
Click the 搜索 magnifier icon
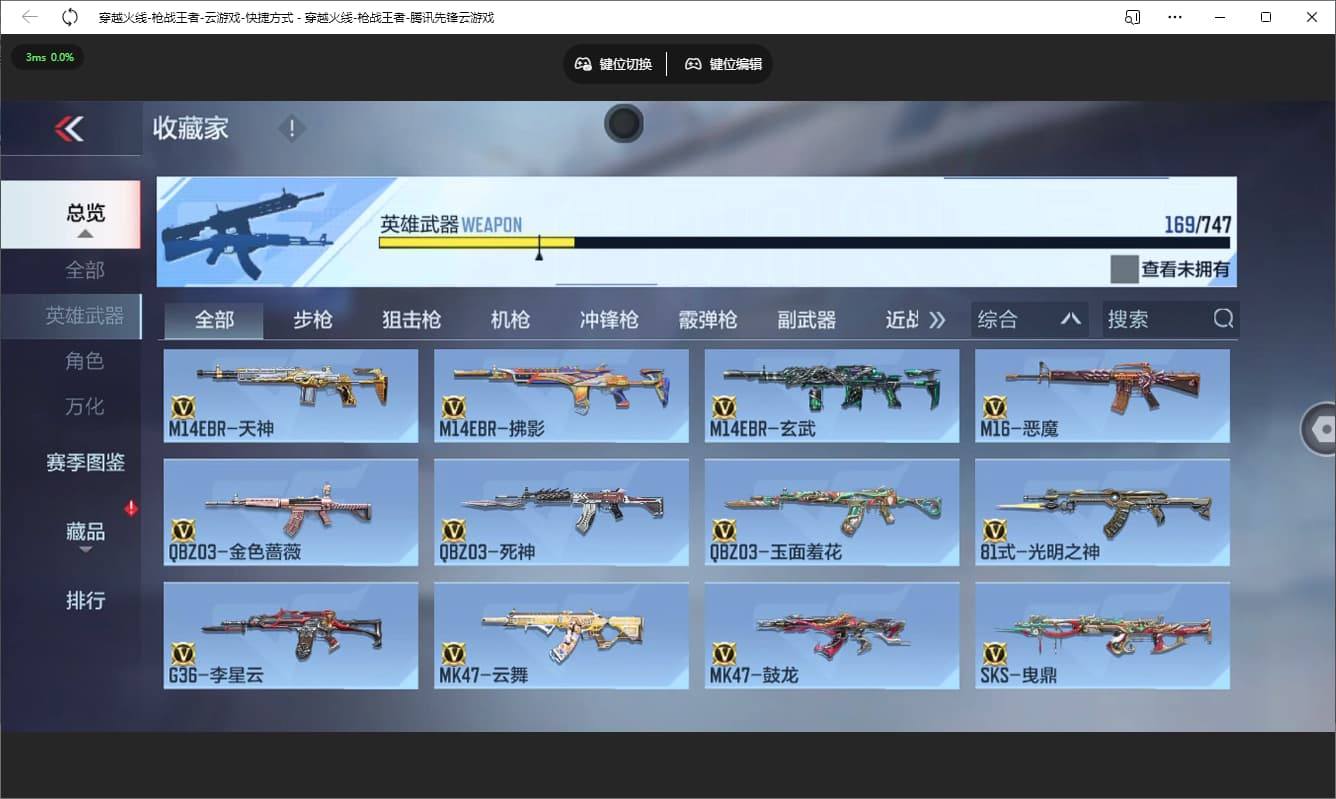point(1223,318)
